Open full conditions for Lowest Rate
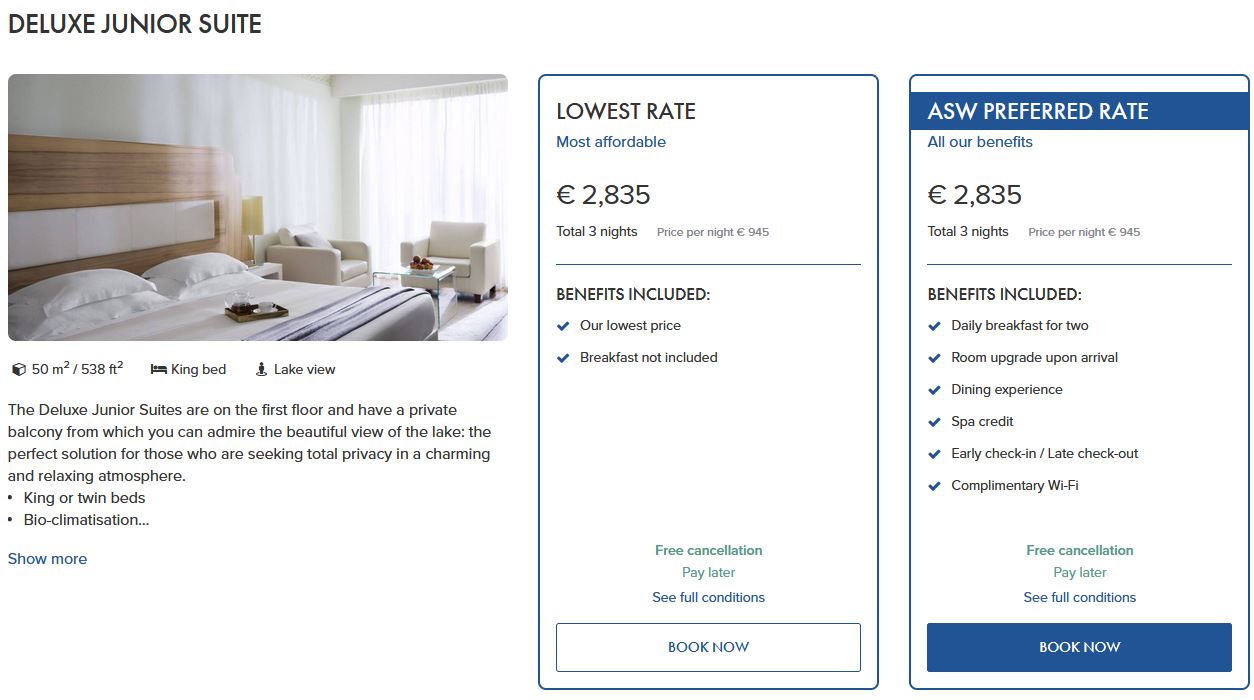This screenshot has height=700, width=1254. 708,597
